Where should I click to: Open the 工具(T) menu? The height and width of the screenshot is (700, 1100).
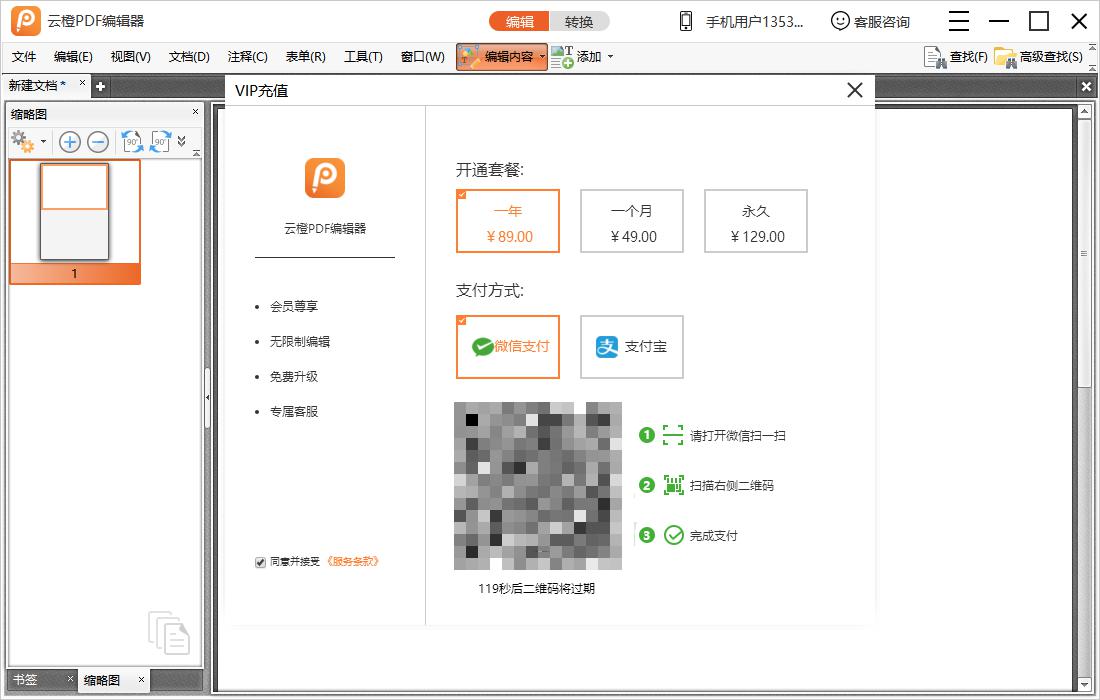coord(363,57)
